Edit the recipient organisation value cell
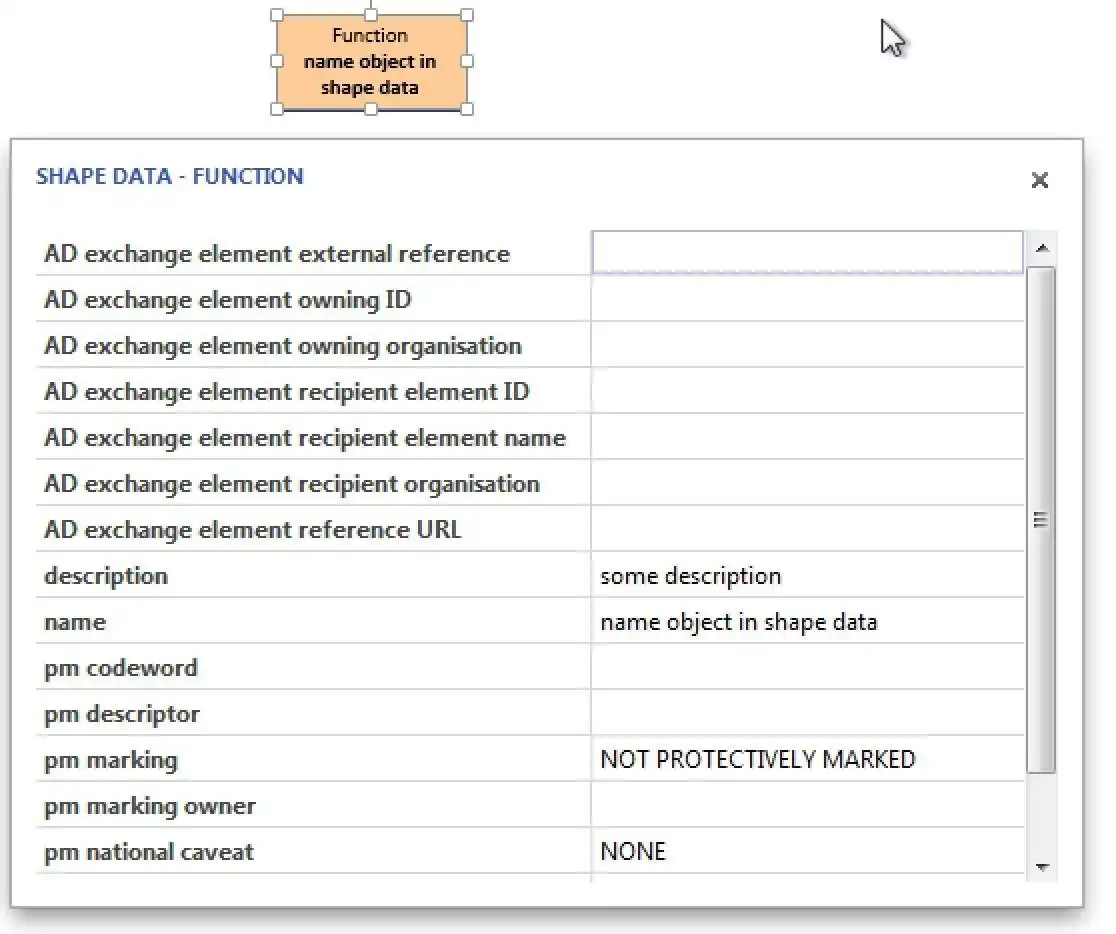Image resolution: width=1116 pixels, height=934 pixels. coord(807,484)
